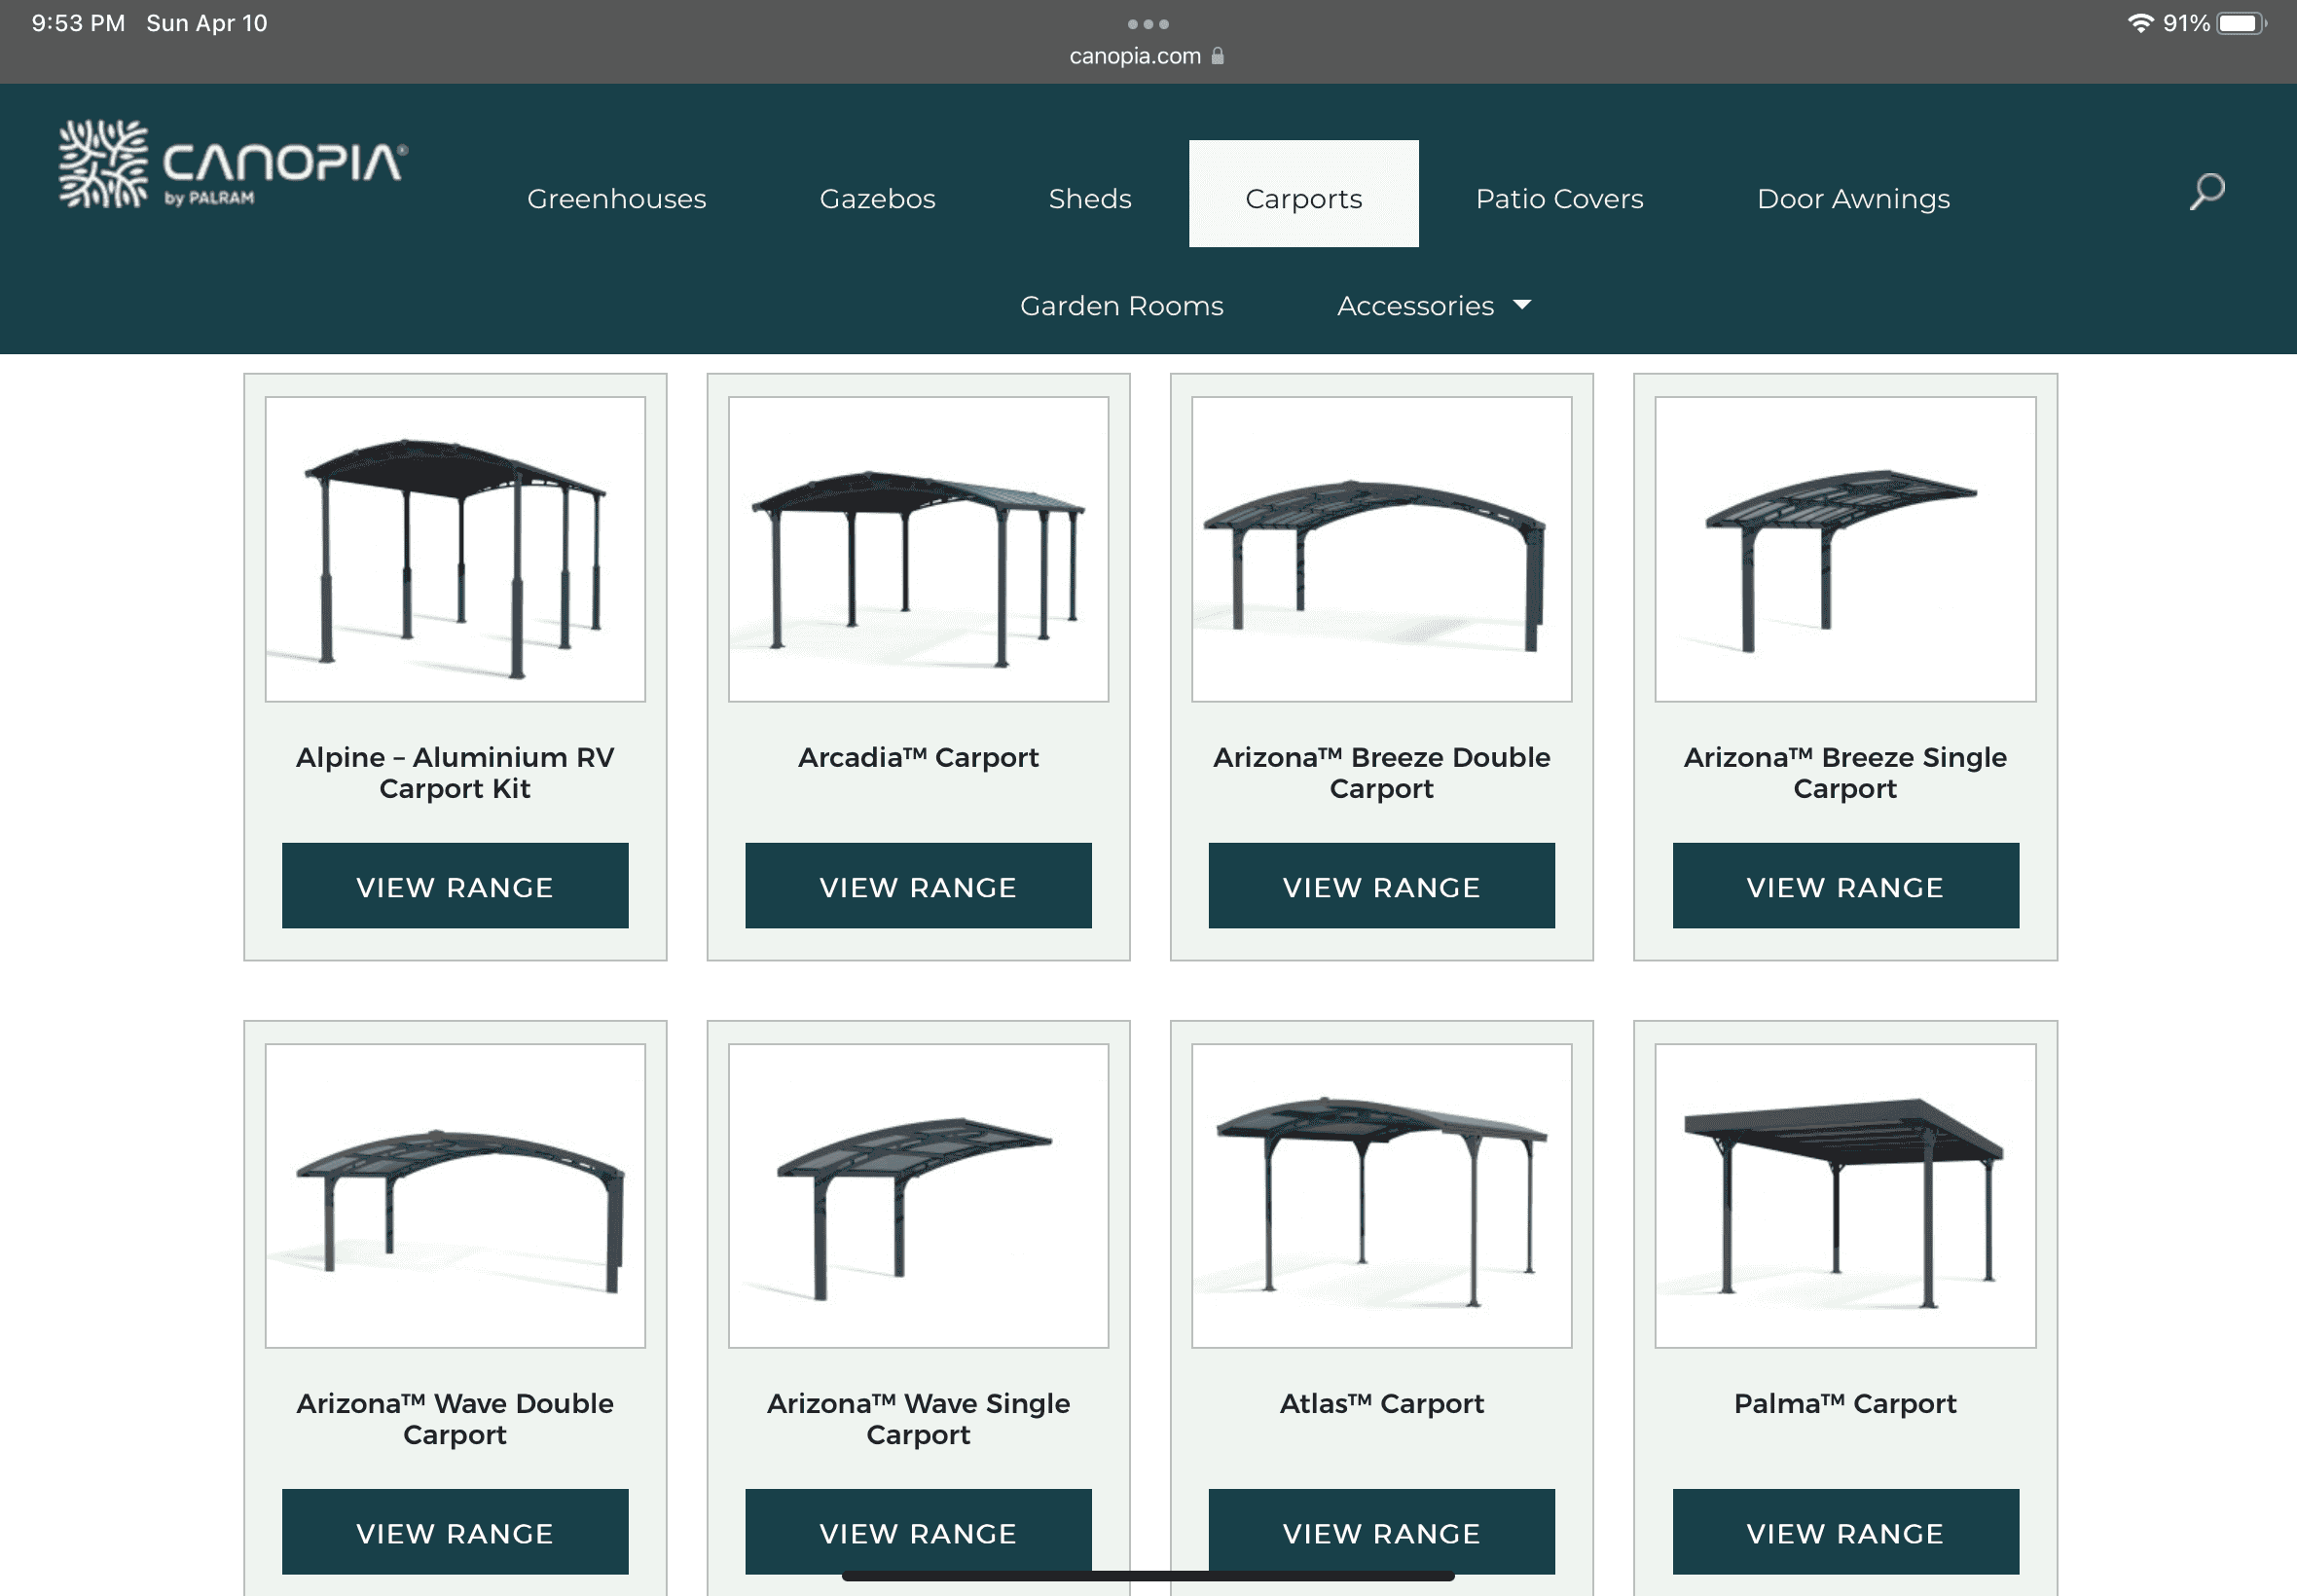The image size is (2297, 1596).
Task: View range for Arizona Wave Double Carport
Action: (x=455, y=1532)
